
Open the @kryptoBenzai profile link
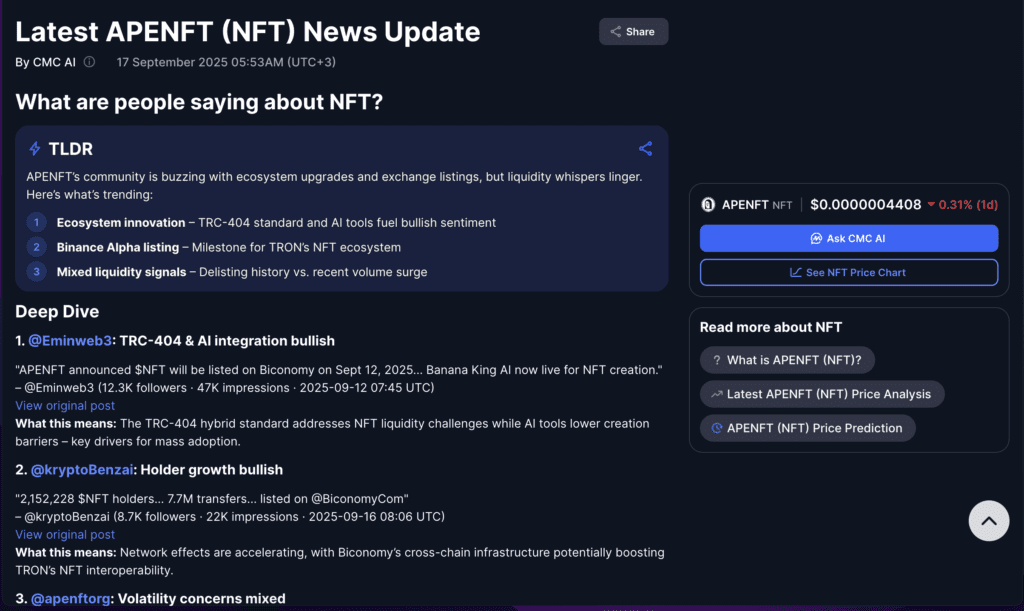(x=82, y=470)
